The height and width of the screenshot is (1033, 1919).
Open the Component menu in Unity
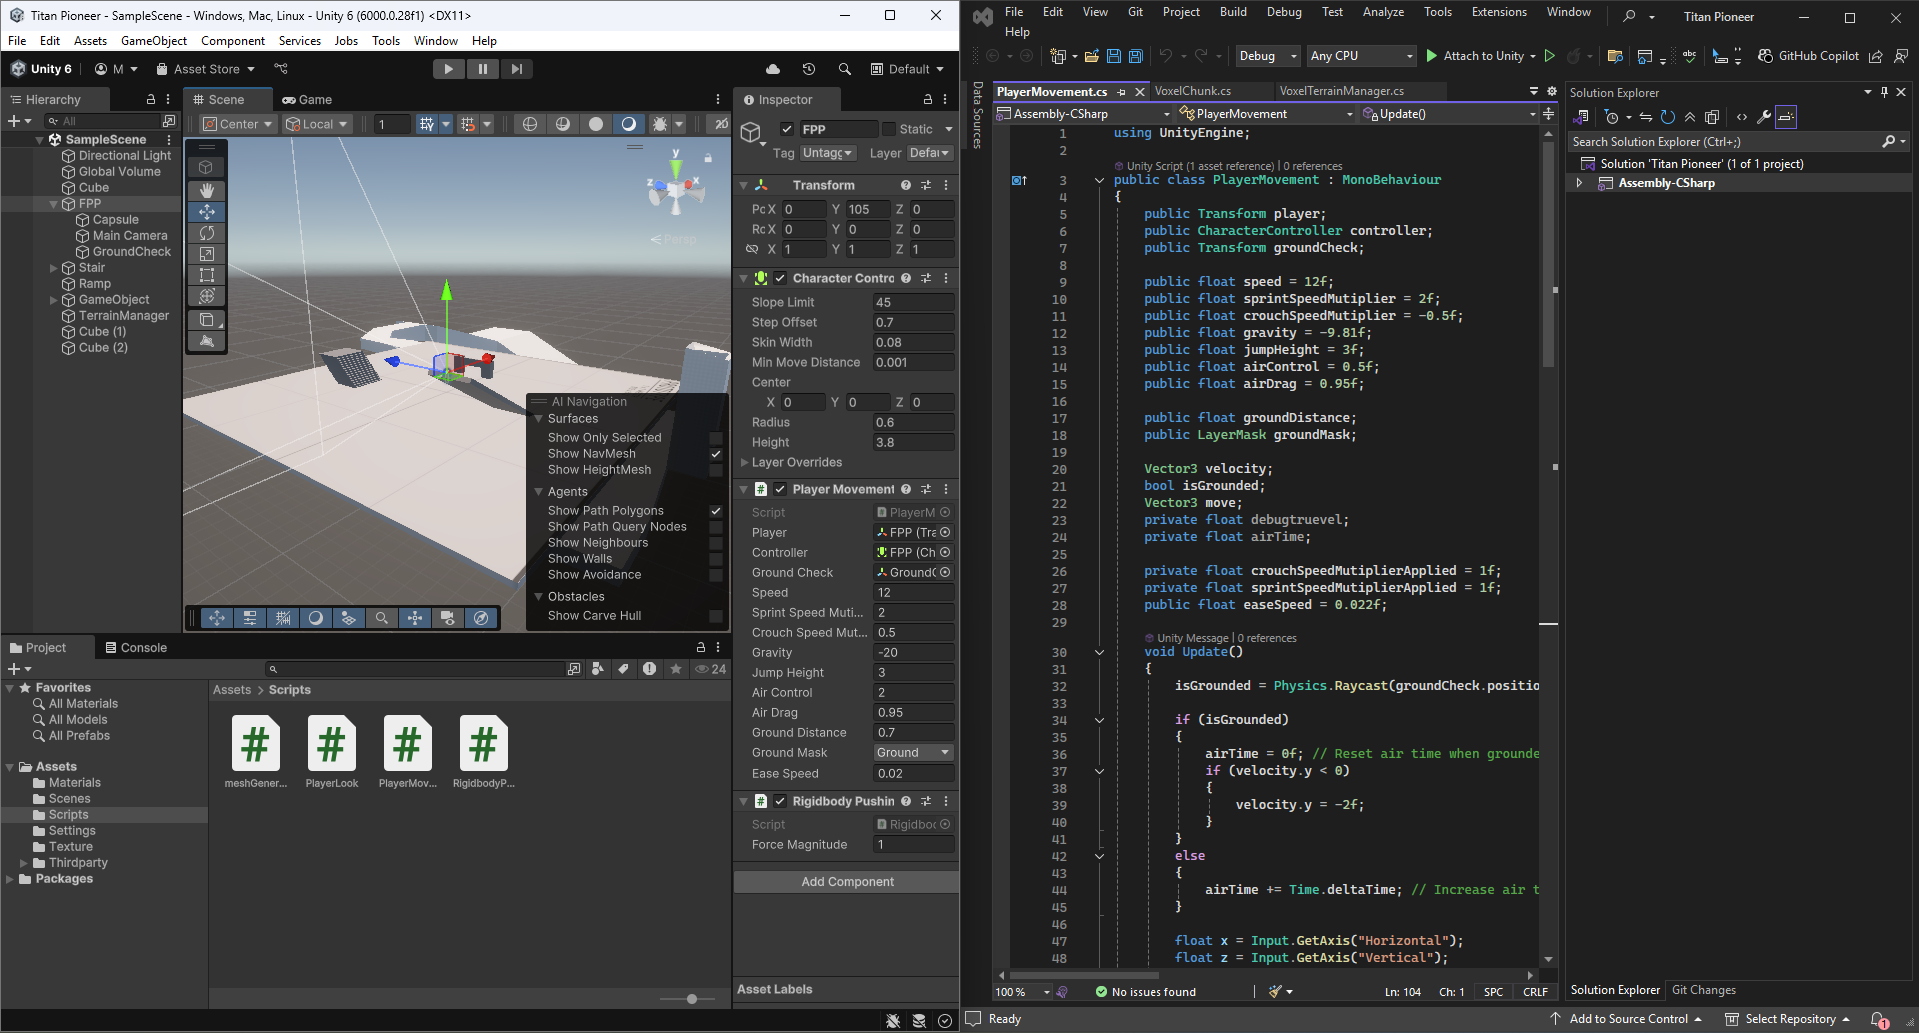click(x=233, y=41)
